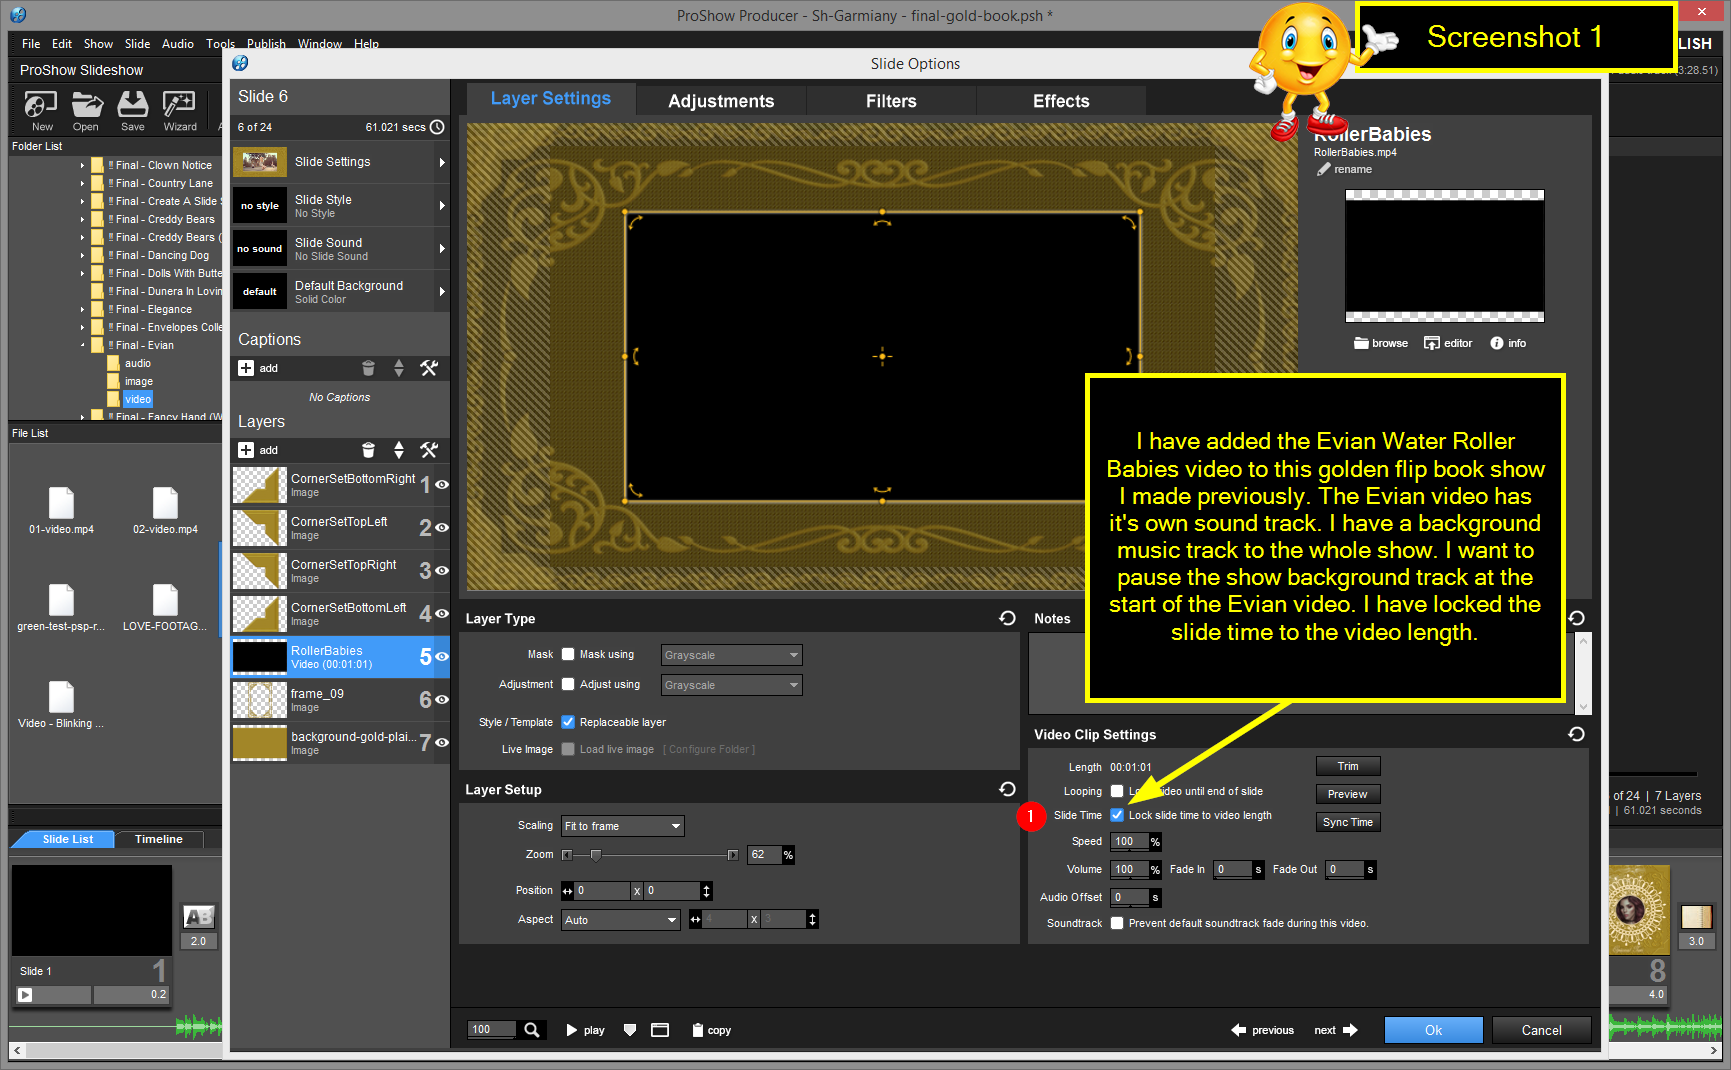Enable Mask using checkbox
The width and height of the screenshot is (1731, 1070).
coord(568,654)
